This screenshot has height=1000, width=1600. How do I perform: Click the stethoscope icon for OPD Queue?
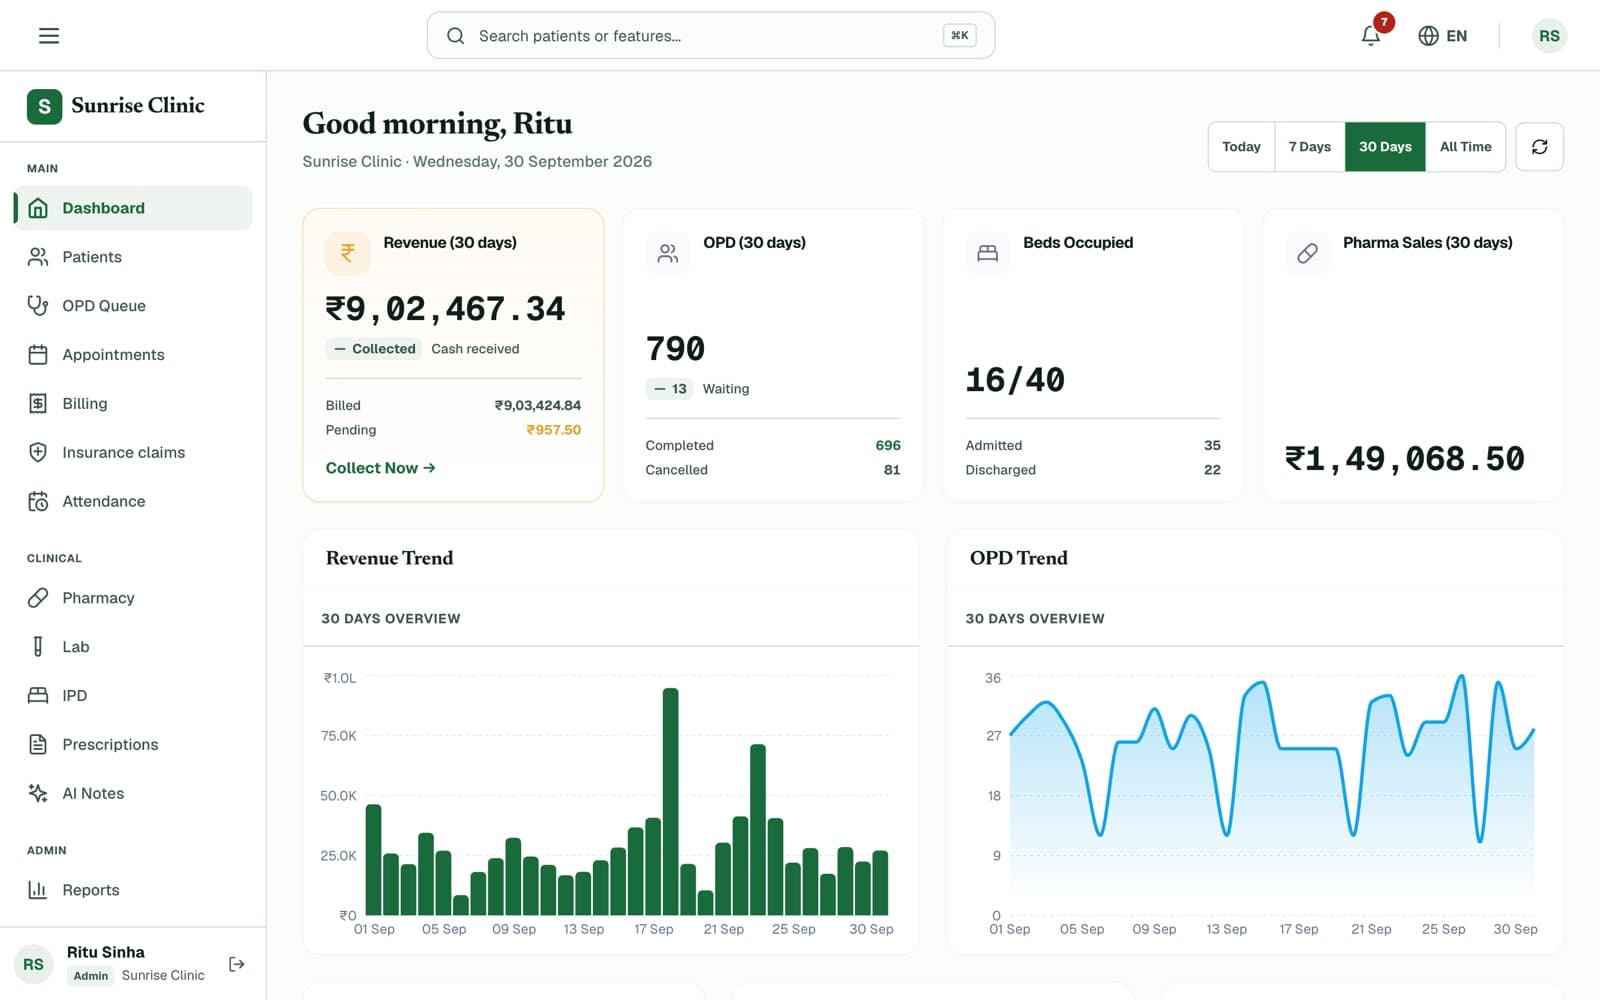38,306
